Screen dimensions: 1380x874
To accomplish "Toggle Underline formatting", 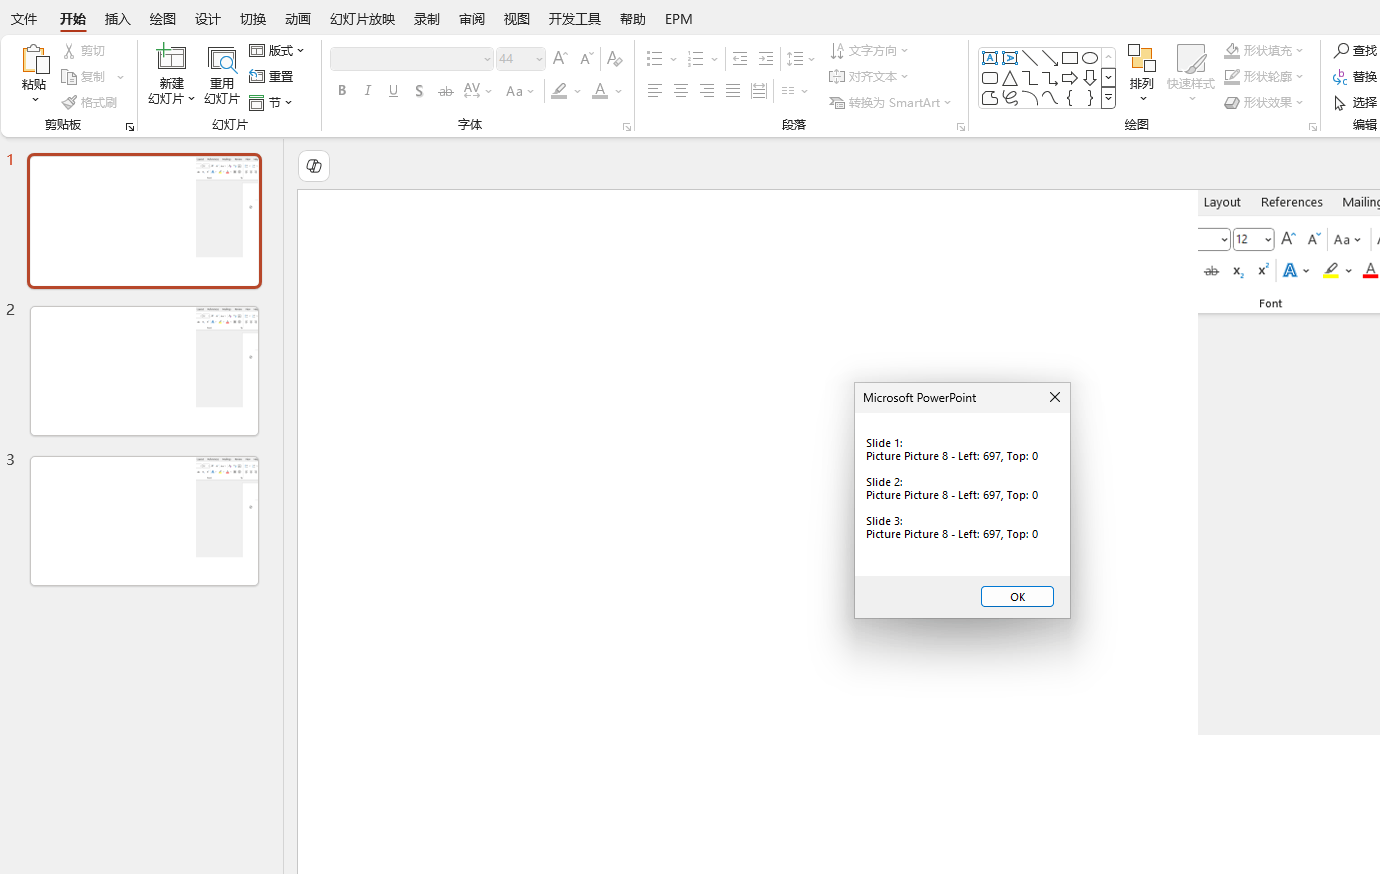I will click(x=394, y=91).
